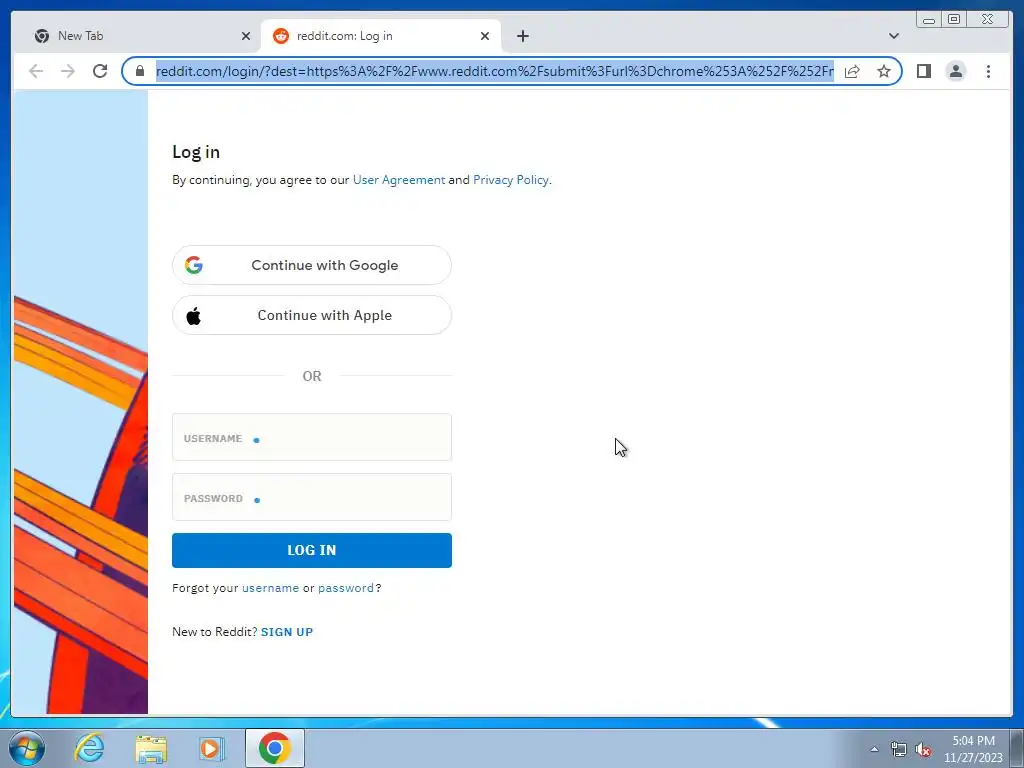Share this page using the share icon
The height and width of the screenshot is (768, 1024).
tap(852, 71)
